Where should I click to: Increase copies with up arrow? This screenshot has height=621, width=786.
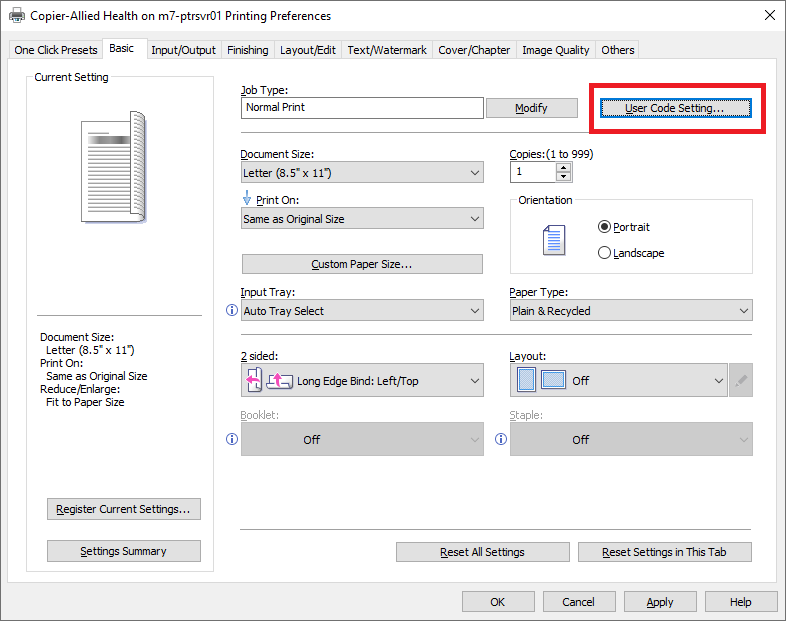click(564, 167)
